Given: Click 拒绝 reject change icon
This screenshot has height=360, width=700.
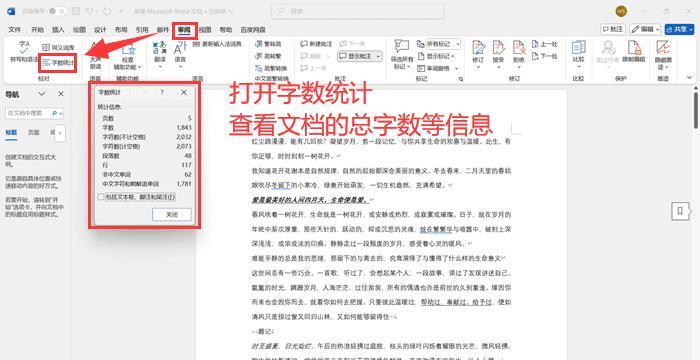Looking at the screenshot, I should [519, 48].
